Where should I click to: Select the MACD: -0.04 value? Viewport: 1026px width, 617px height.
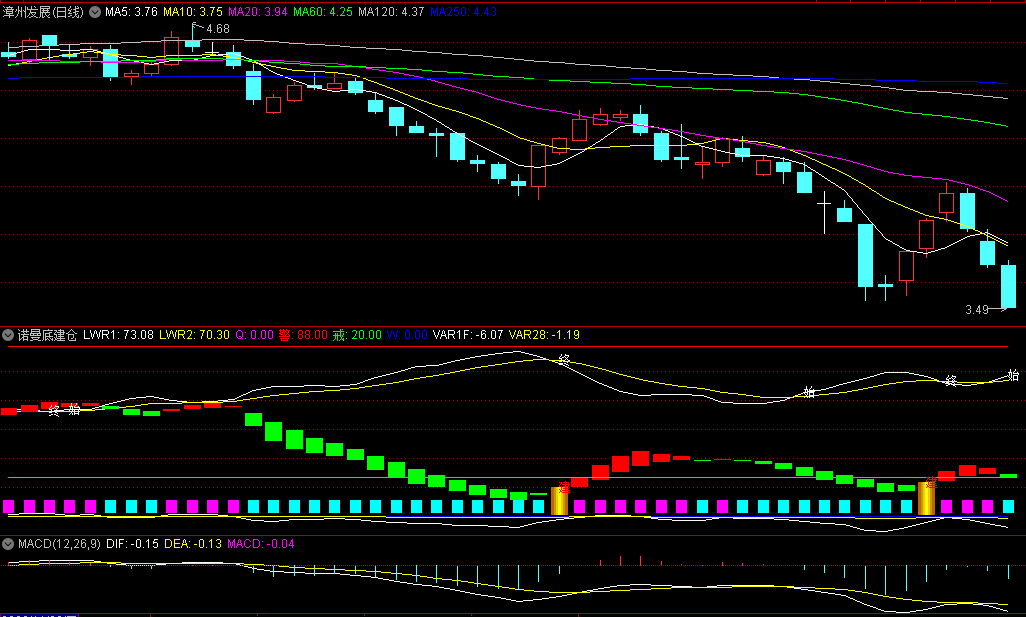pyautogui.click(x=260, y=544)
